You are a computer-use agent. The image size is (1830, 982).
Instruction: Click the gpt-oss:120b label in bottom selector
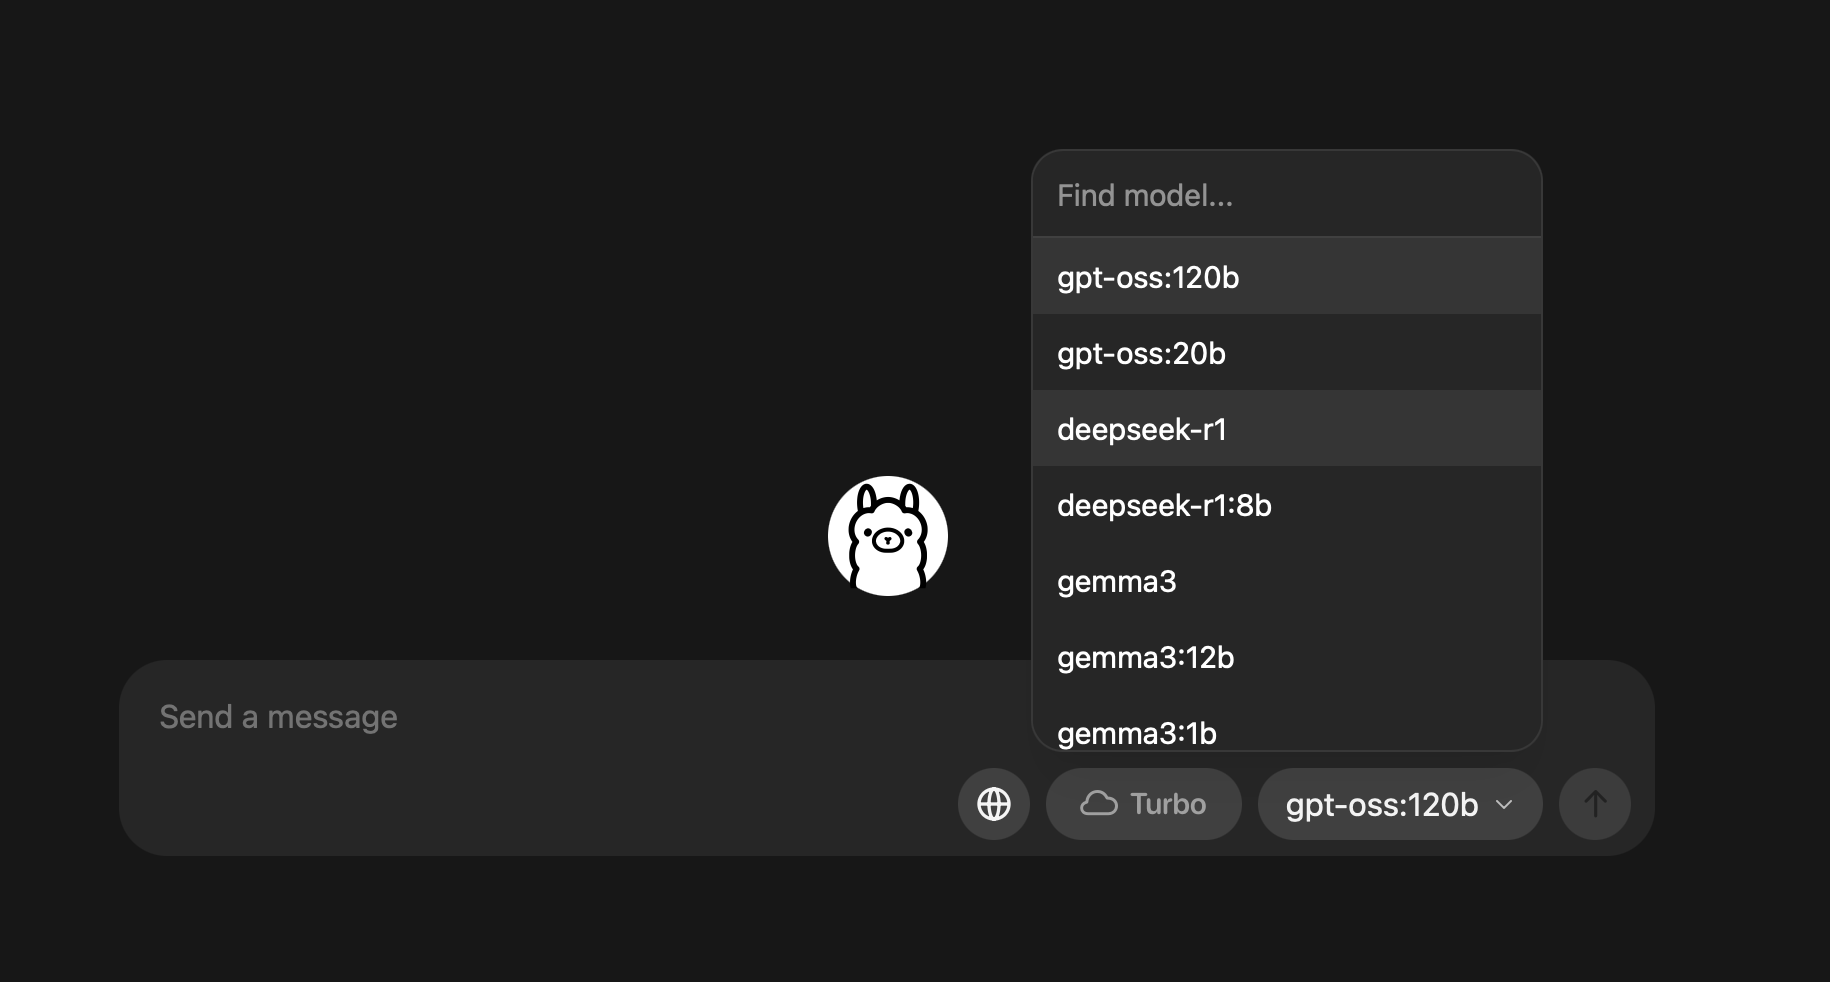[x=1382, y=805]
